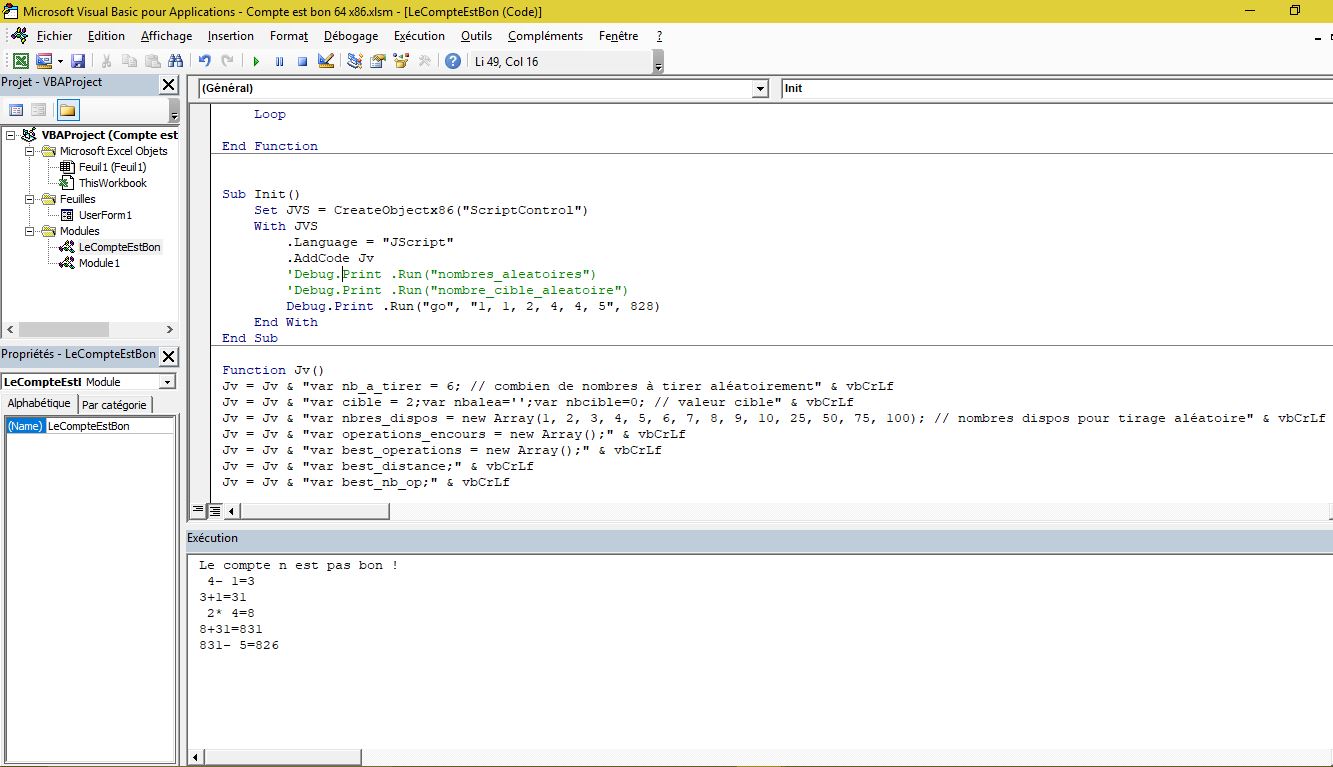Open the Affichage menu

click(x=166, y=36)
